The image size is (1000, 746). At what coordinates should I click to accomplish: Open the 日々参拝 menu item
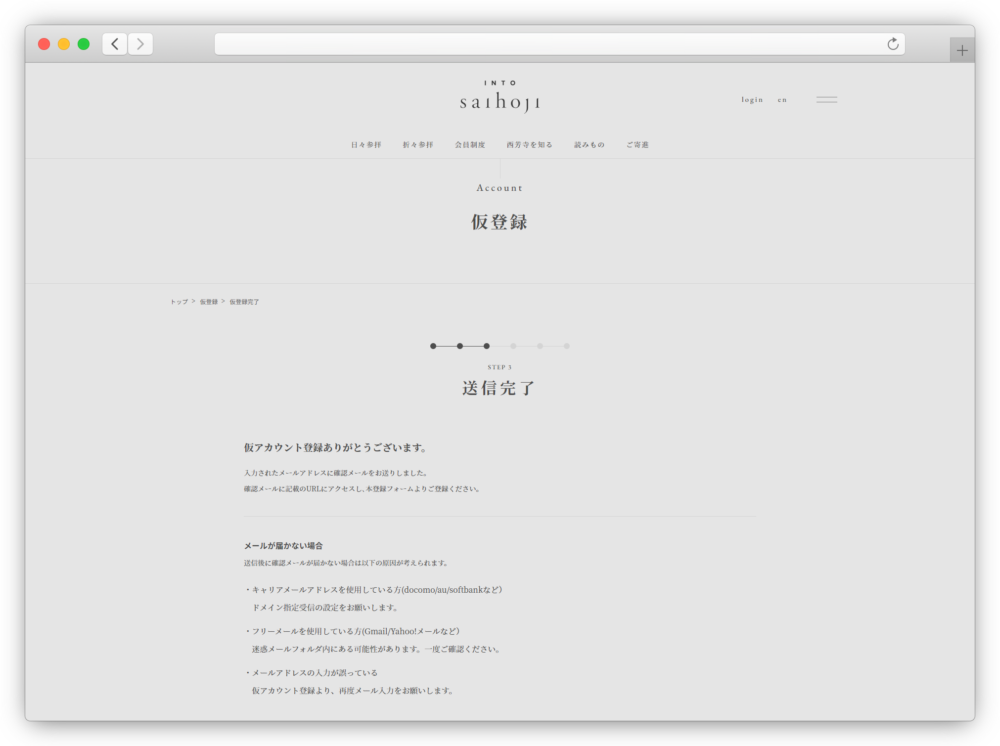pos(366,145)
